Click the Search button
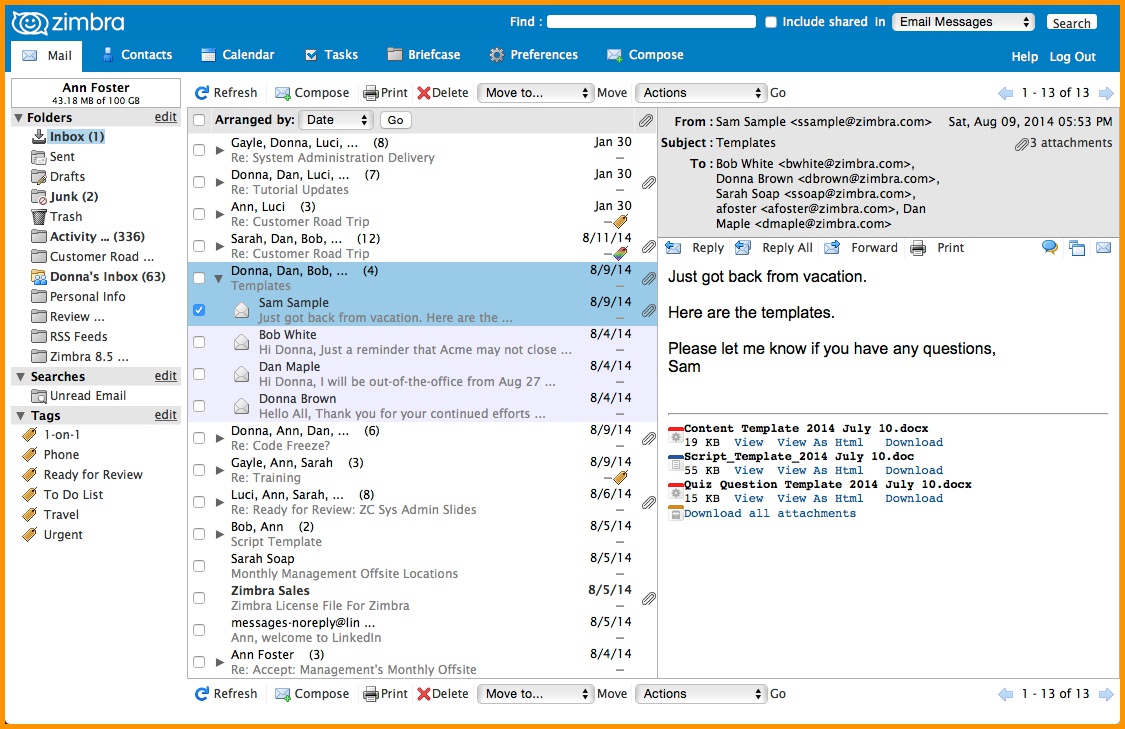The width and height of the screenshot is (1125, 729). point(1071,23)
